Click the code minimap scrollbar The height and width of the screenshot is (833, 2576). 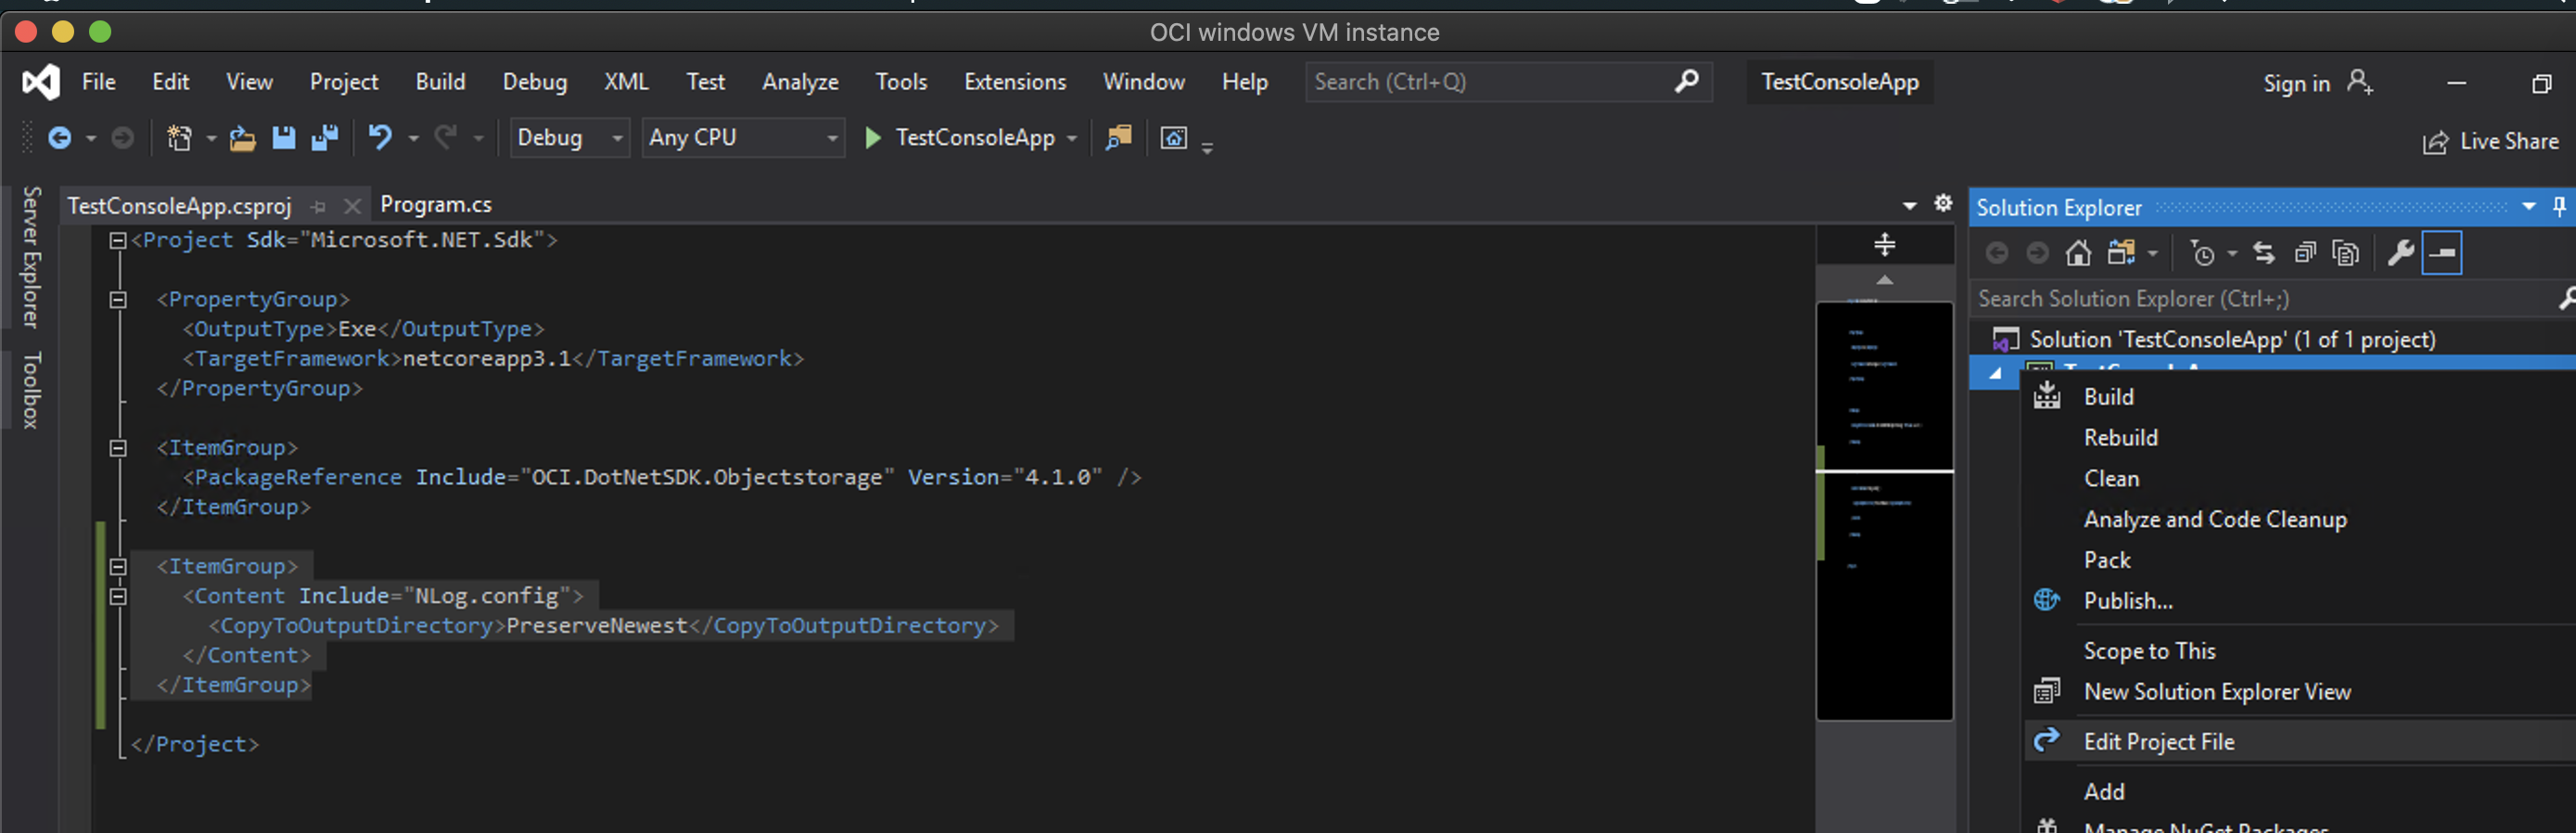(x=1884, y=510)
